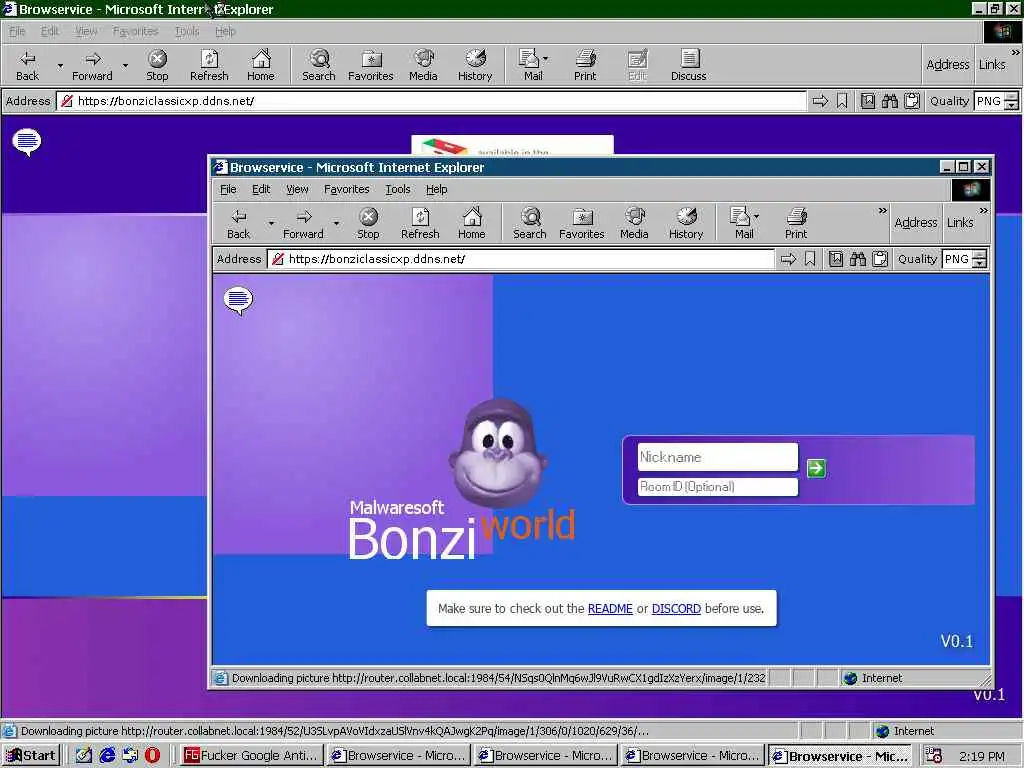The image size is (1024, 768).
Task: Click Media in the front window toolbar
Action: tap(634, 223)
